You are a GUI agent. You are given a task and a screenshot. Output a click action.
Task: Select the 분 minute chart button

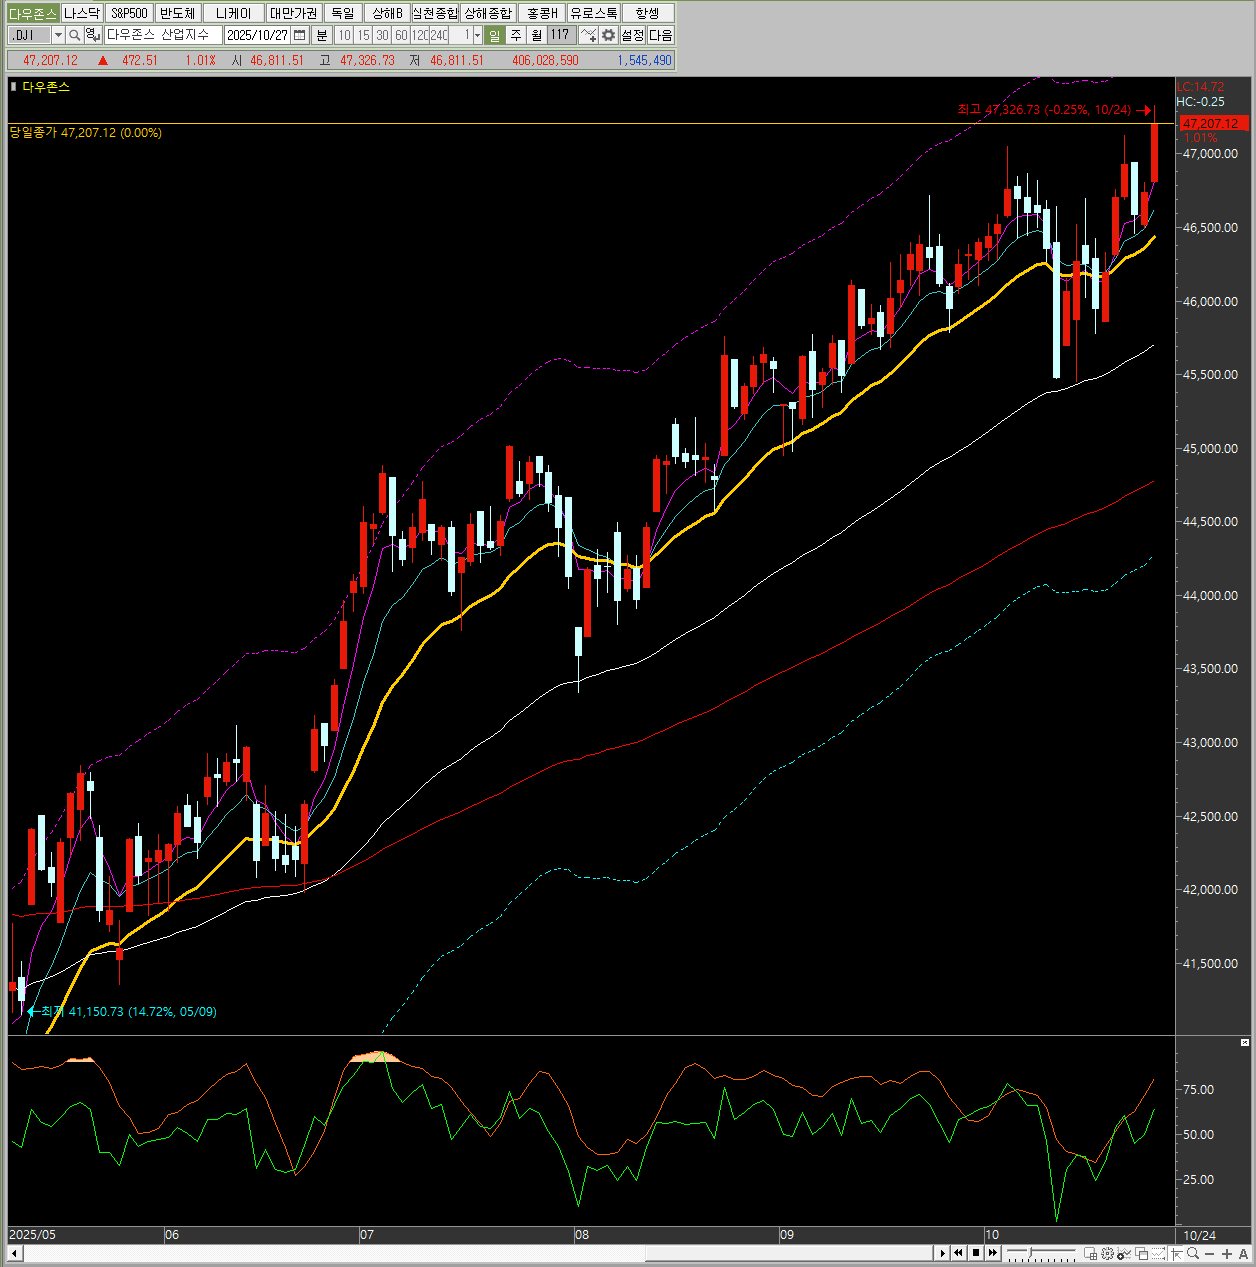coord(321,35)
